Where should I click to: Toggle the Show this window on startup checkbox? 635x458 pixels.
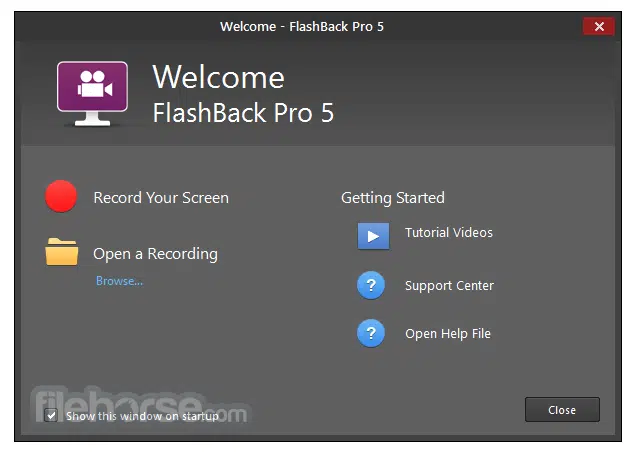(51, 415)
